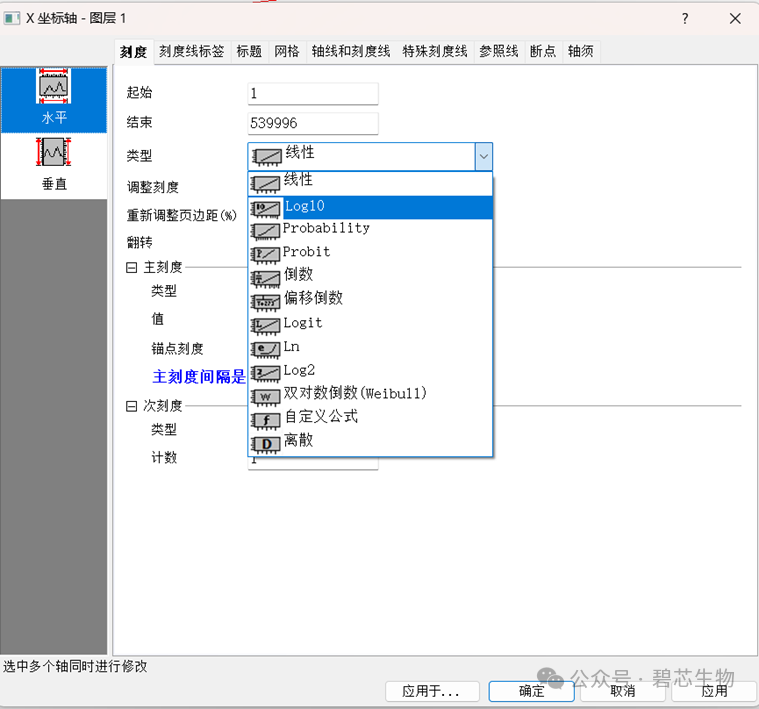Viewport: 759px width, 709px height.
Task: Select the 刻度 tab
Action: coord(134,52)
